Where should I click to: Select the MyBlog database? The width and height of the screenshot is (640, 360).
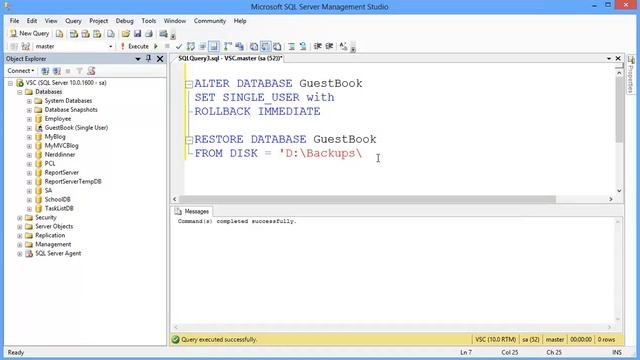pos(55,137)
